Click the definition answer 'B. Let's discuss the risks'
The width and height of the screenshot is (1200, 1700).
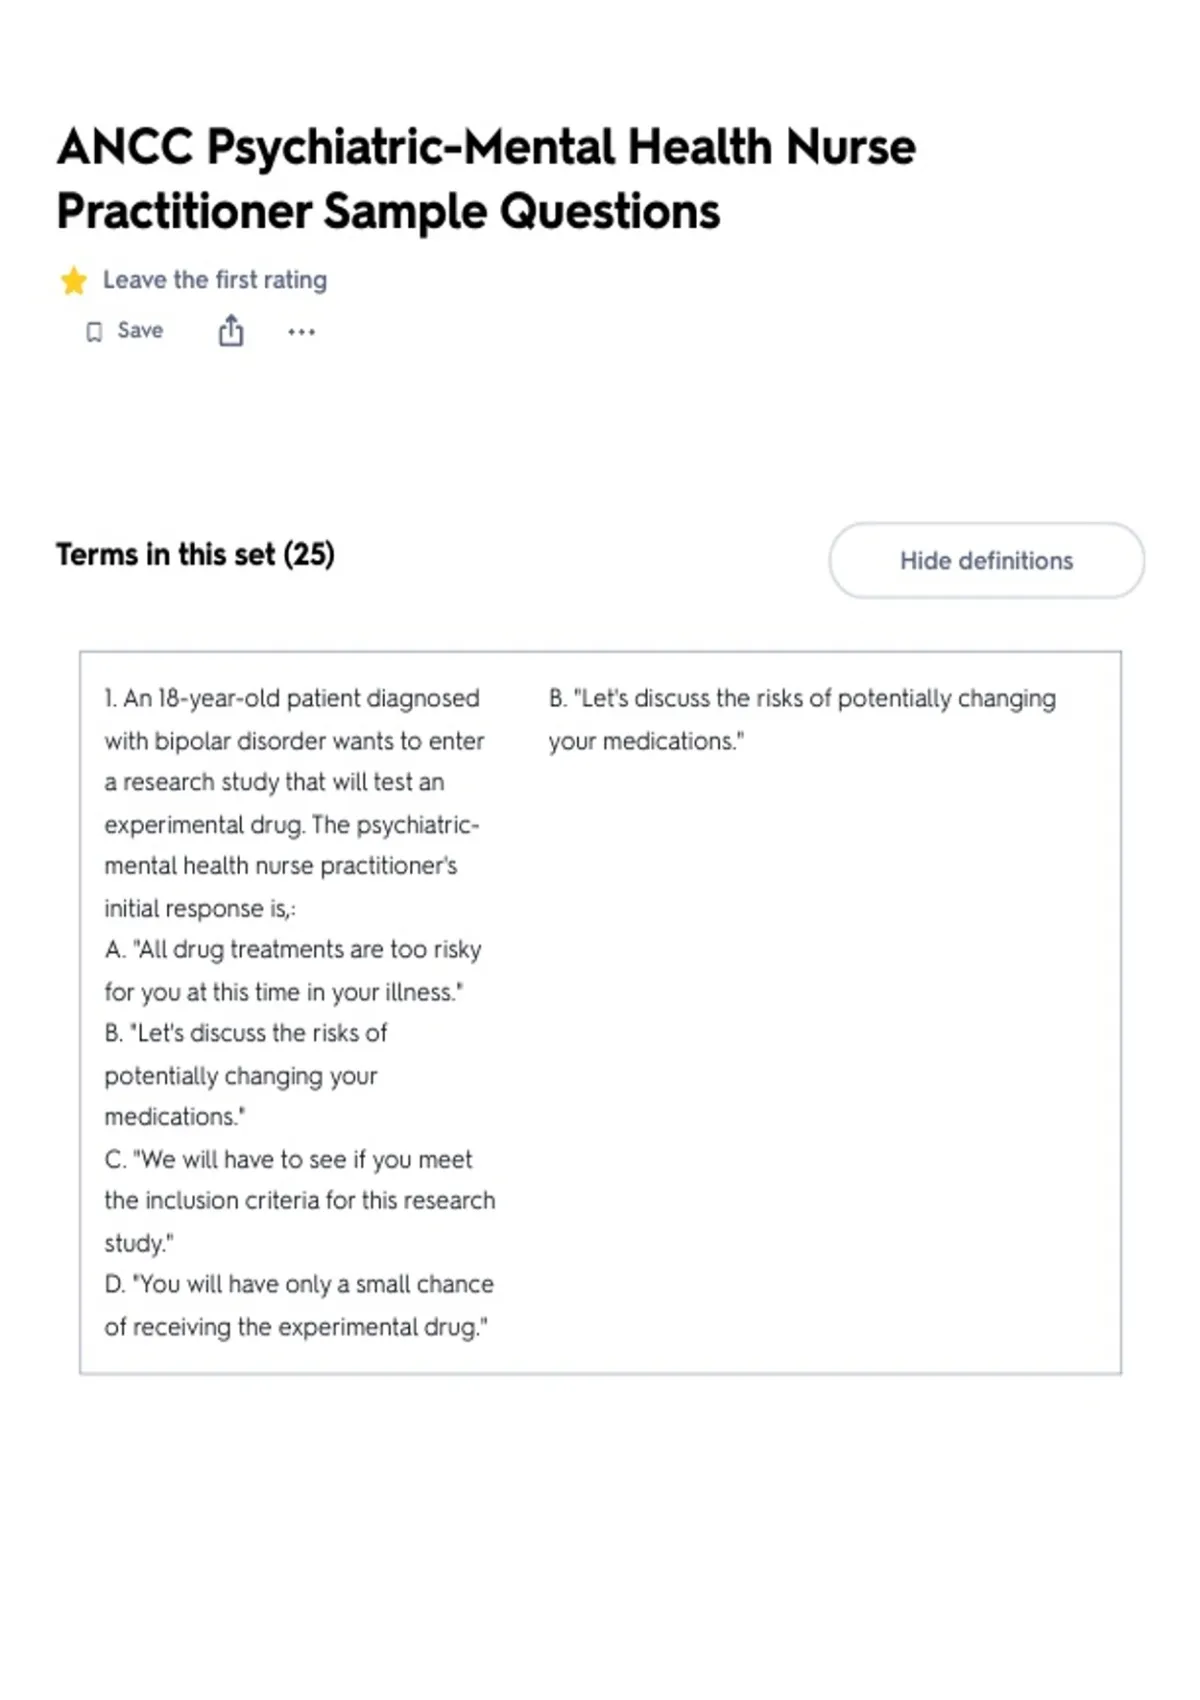click(802, 698)
